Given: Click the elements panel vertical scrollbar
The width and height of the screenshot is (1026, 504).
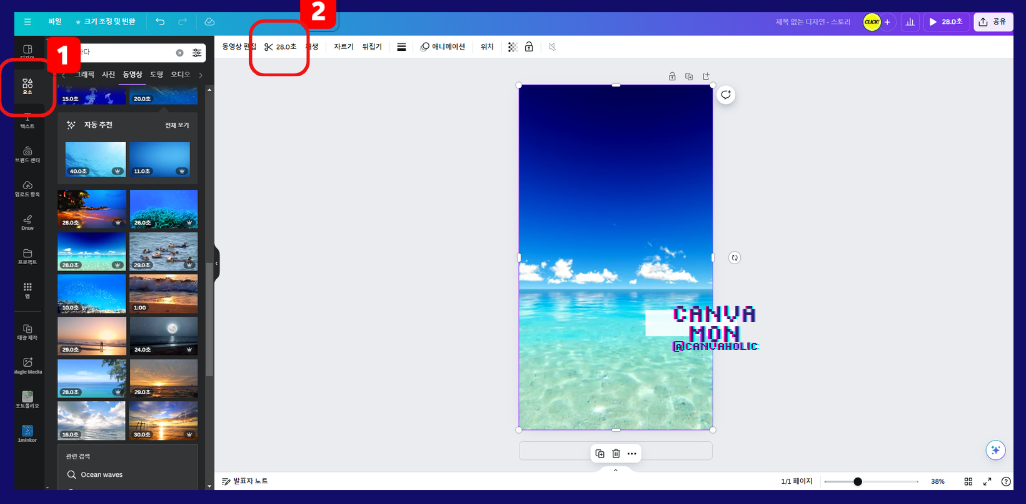Looking at the screenshot, I should click(x=209, y=319).
